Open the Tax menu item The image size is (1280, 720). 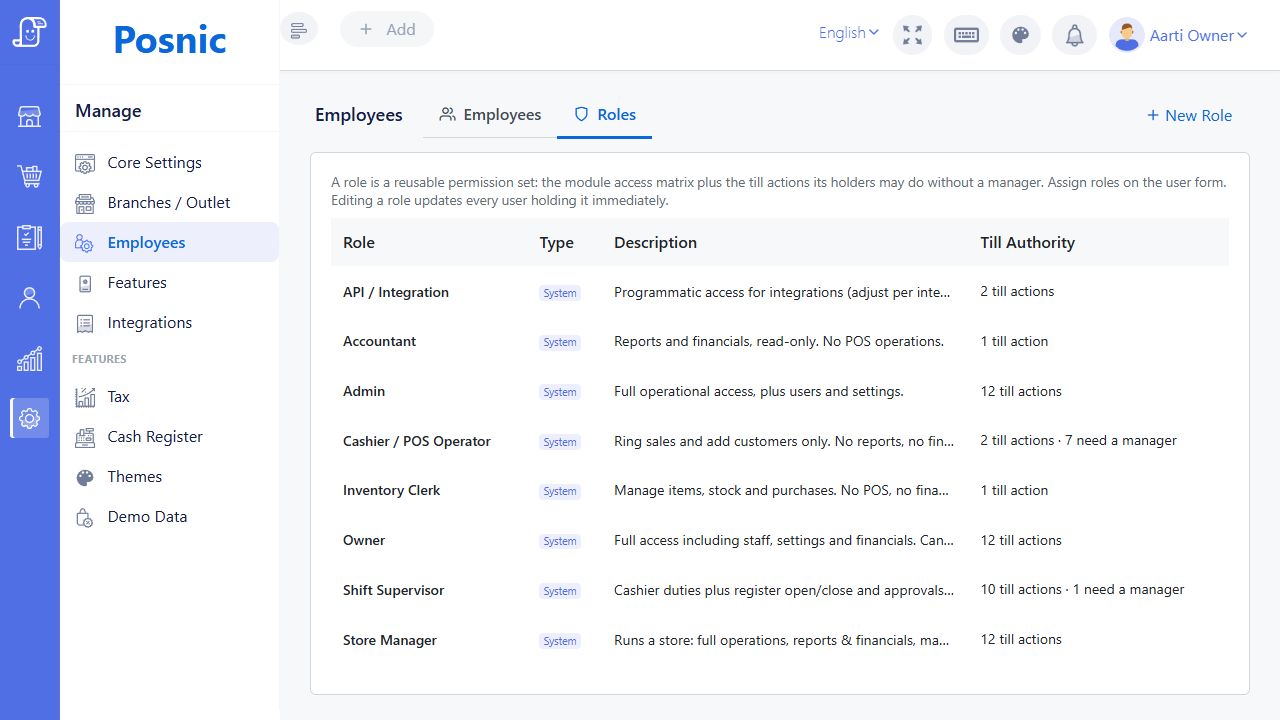pyautogui.click(x=170, y=397)
